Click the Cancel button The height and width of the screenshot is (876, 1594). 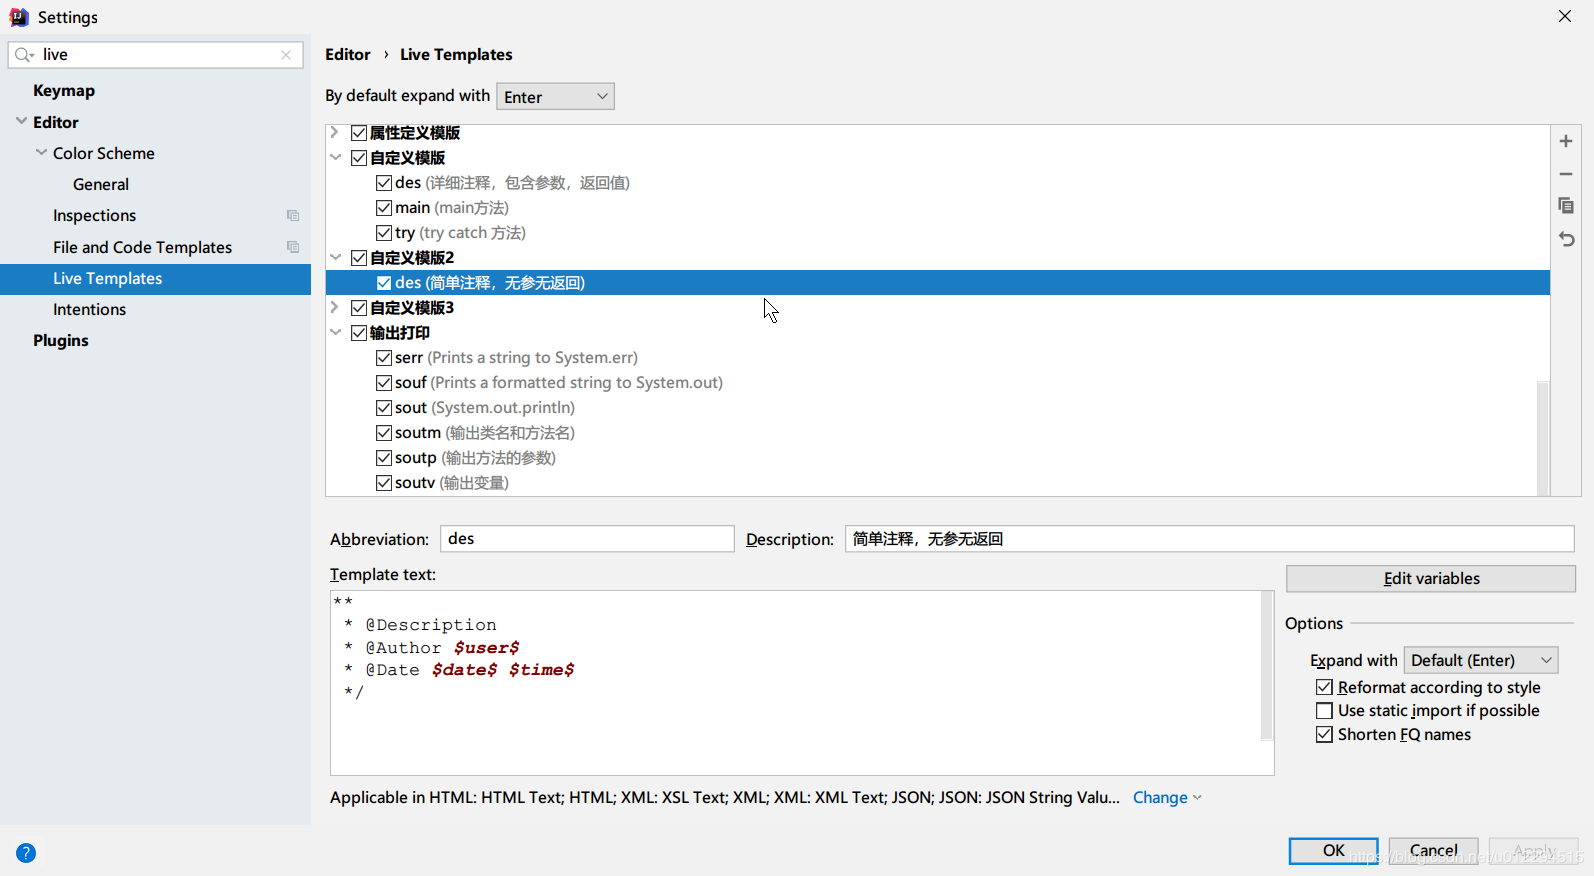(1433, 851)
